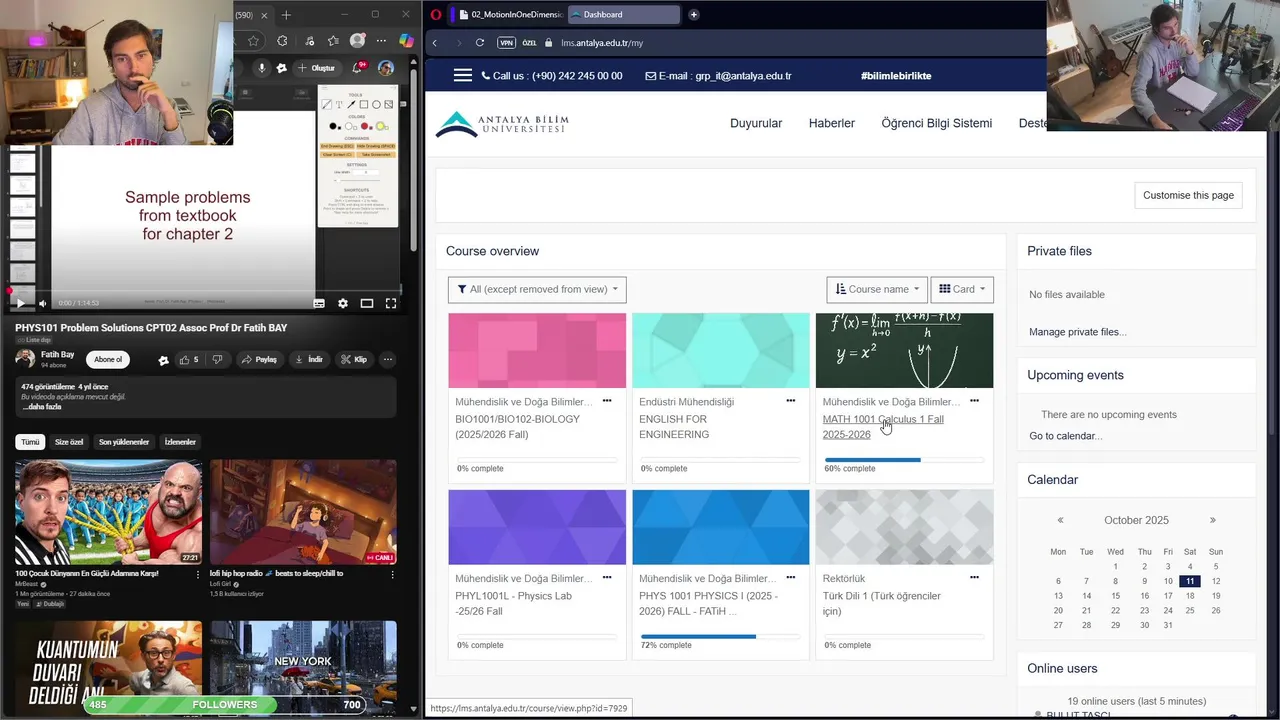This screenshot has height=720, width=1280.
Task: Open a new tab in Opera
Action: (694, 15)
